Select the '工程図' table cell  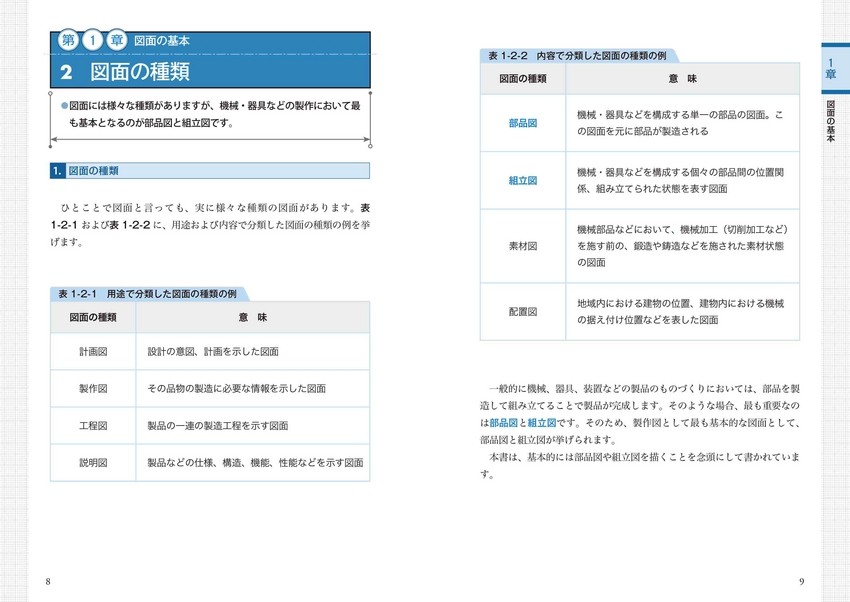(x=93, y=425)
